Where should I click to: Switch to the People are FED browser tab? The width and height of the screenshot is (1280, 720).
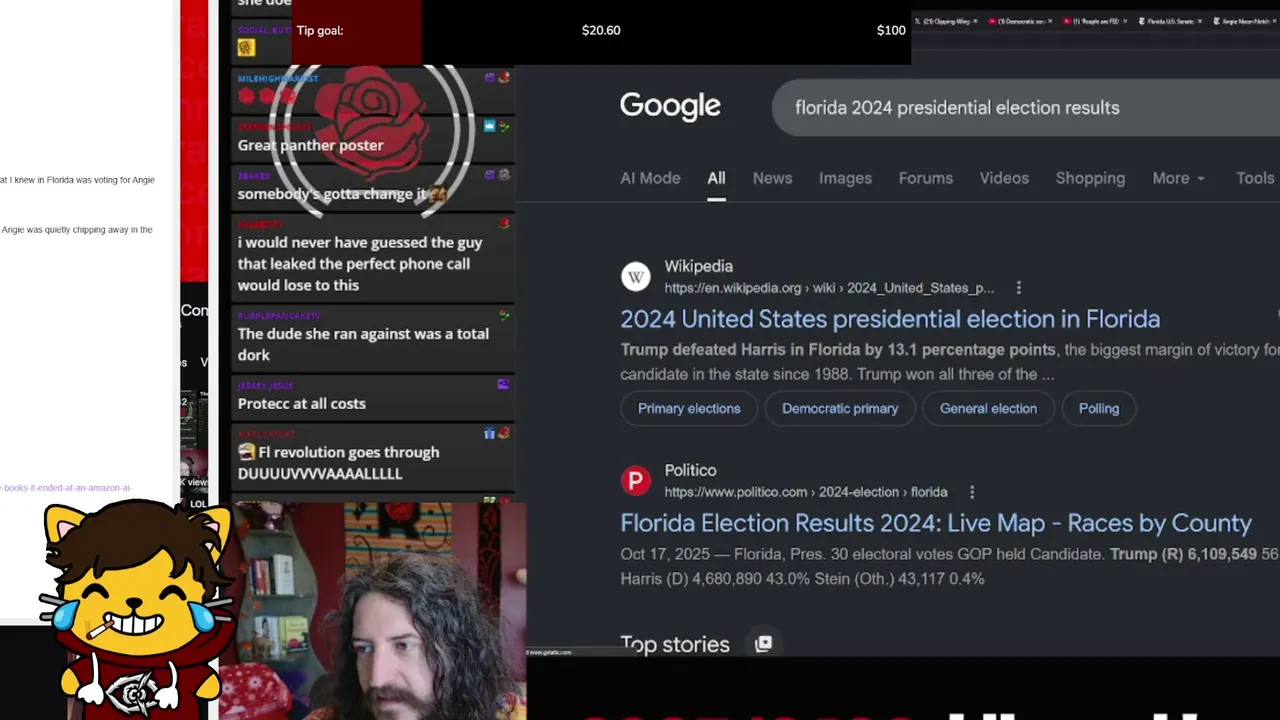coord(1095,21)
